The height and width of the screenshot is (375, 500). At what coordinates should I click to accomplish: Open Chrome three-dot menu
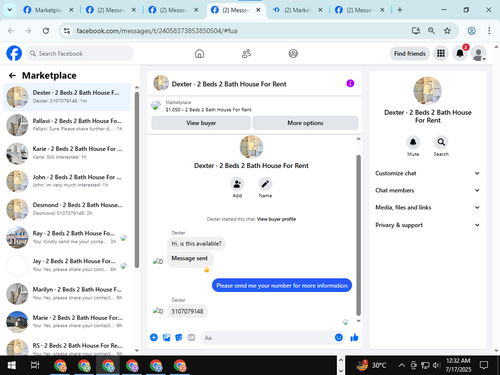coord(489,31)
